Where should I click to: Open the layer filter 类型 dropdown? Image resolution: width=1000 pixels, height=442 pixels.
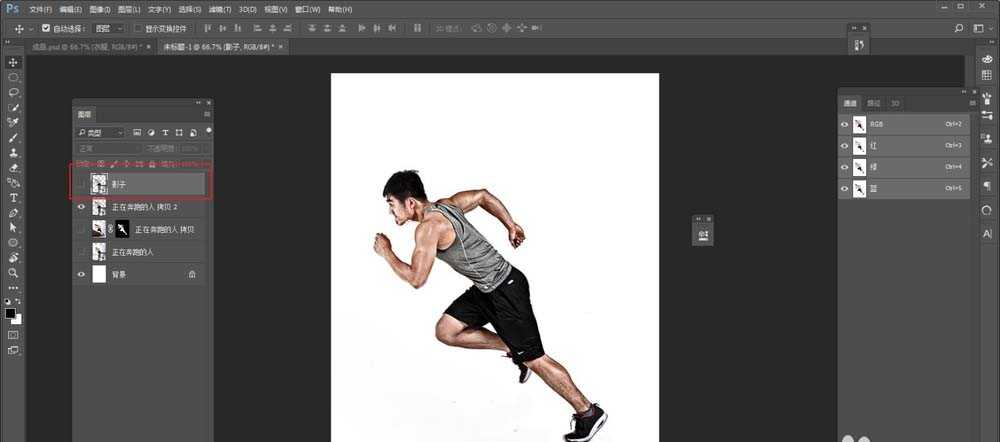[x=100, y=132]
